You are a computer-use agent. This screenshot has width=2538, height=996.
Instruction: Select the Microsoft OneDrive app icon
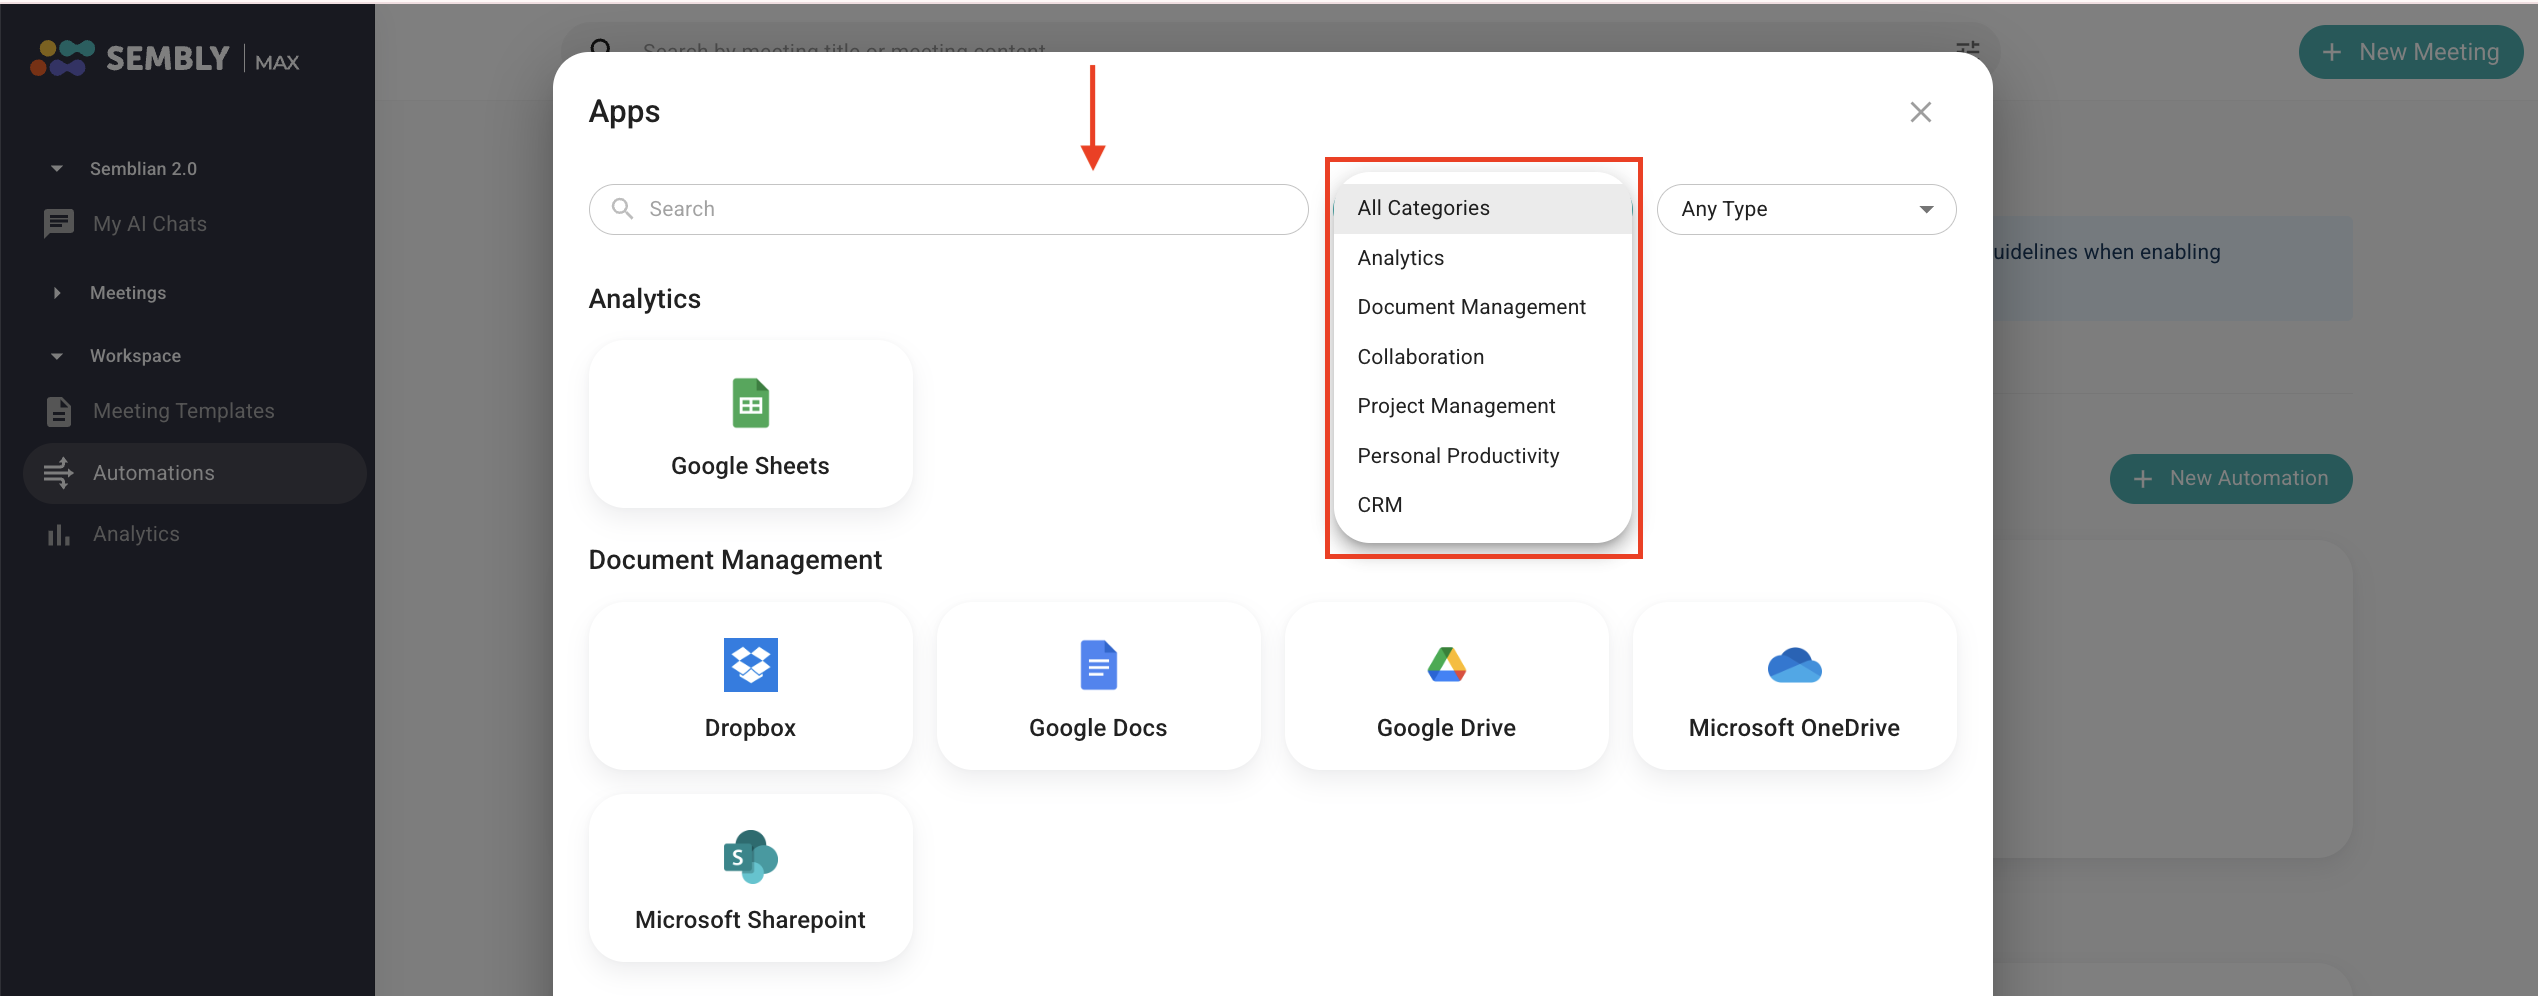tap(1794, 665)
